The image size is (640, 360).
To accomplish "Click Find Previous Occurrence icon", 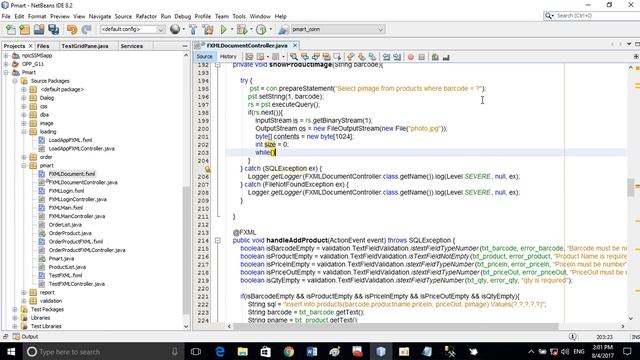I will (x=304, y=57).
